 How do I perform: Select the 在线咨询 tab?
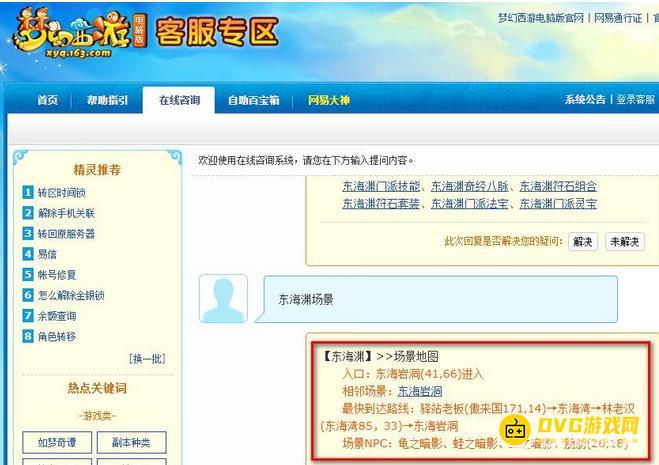179,100
